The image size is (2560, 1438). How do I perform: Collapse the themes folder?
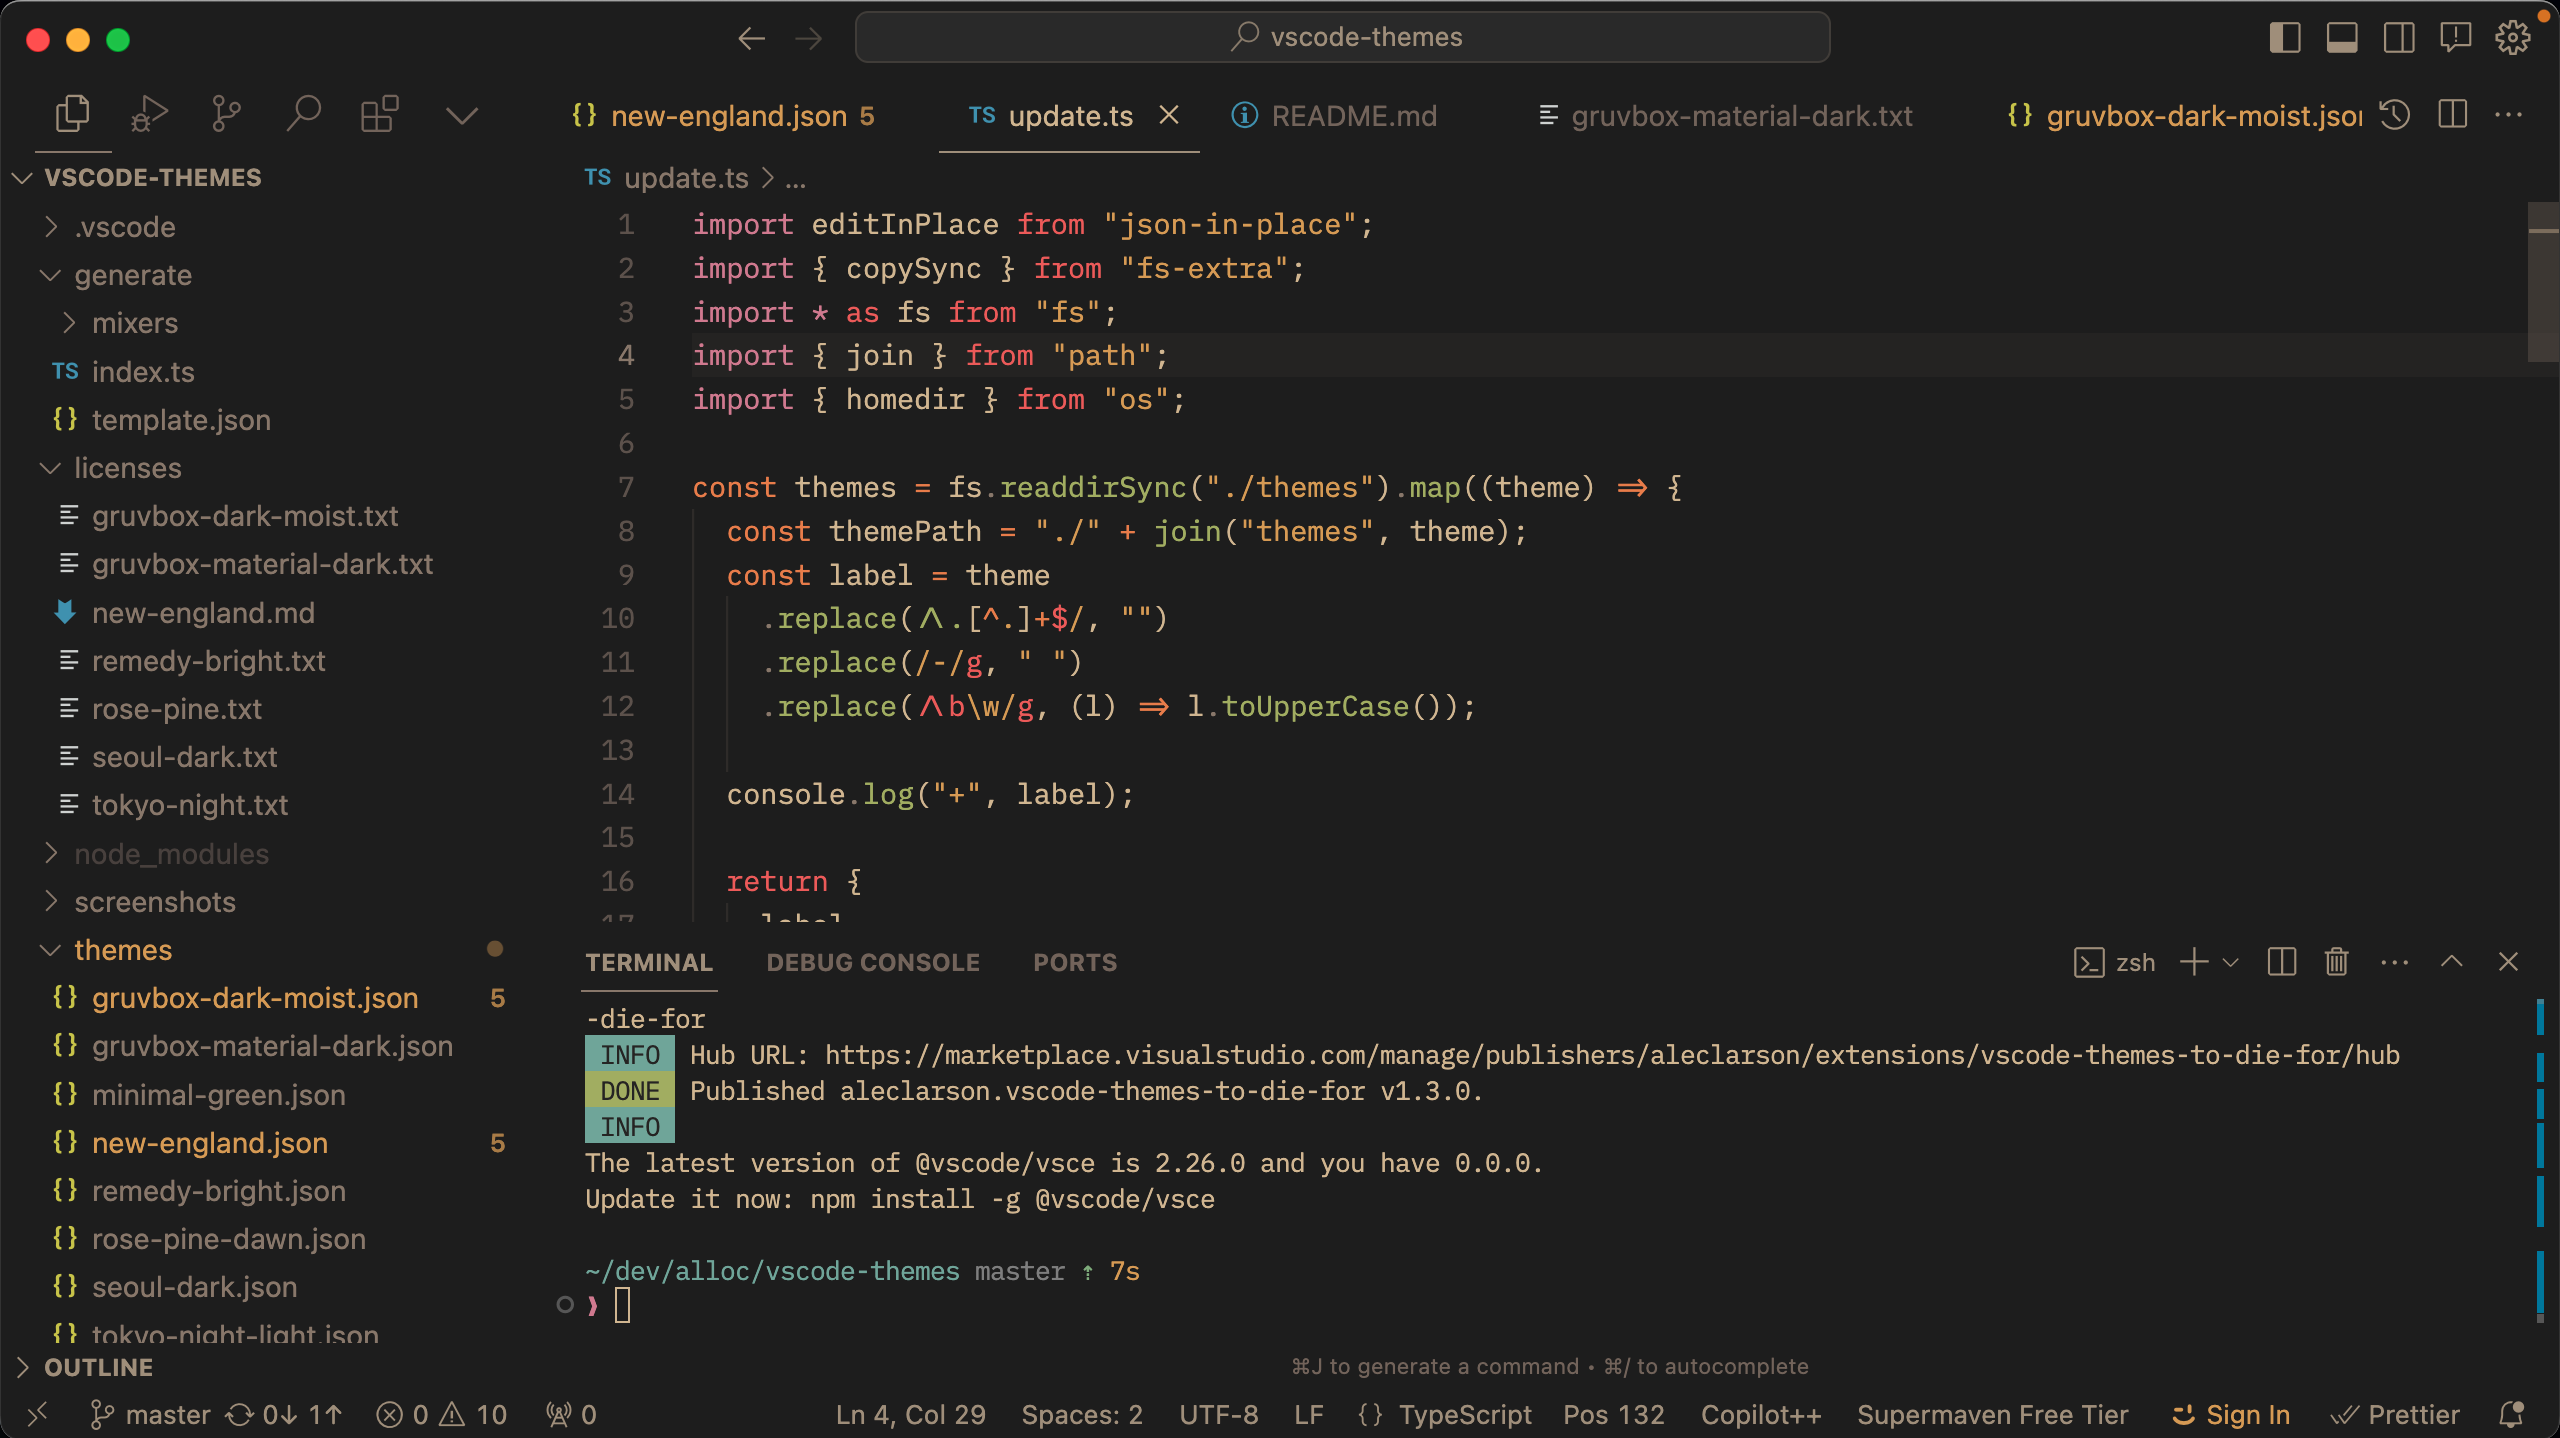click(x=122, y=950)
